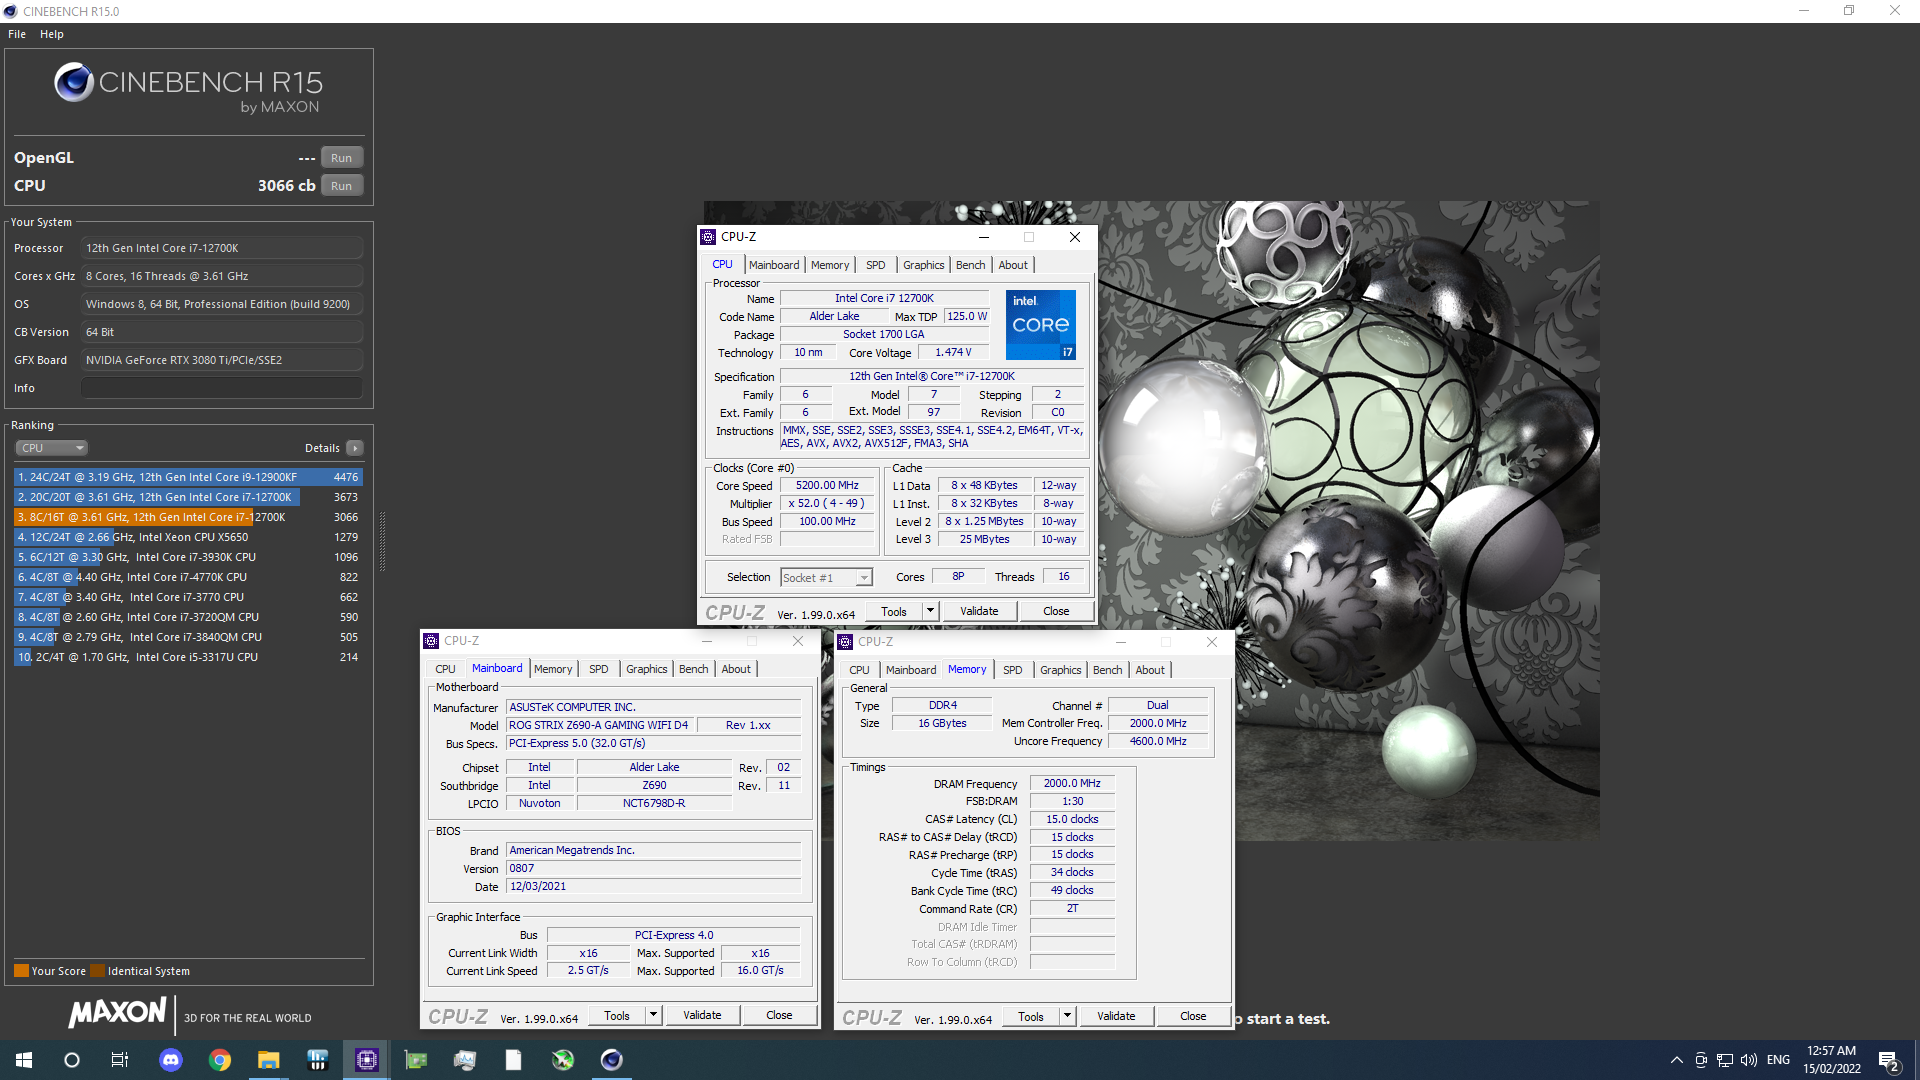The height and width of the screenshot is (1080, 1920).
Task: Open network status in system tray
Action: point(1724,1060)
